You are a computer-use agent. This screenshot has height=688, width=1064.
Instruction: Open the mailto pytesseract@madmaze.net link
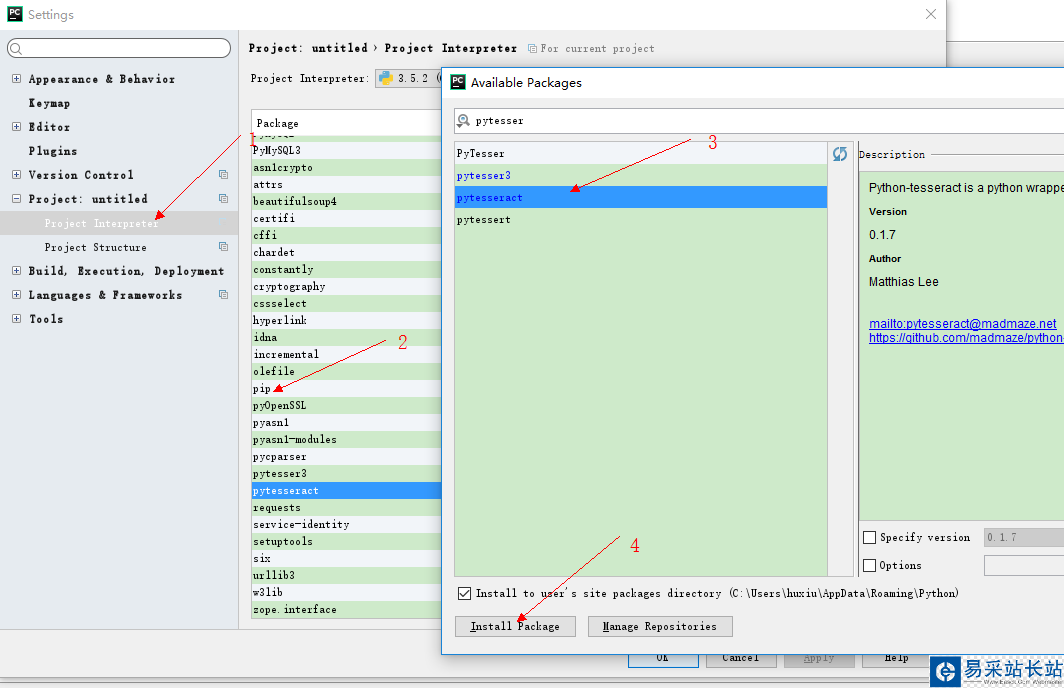coord(962,324)
